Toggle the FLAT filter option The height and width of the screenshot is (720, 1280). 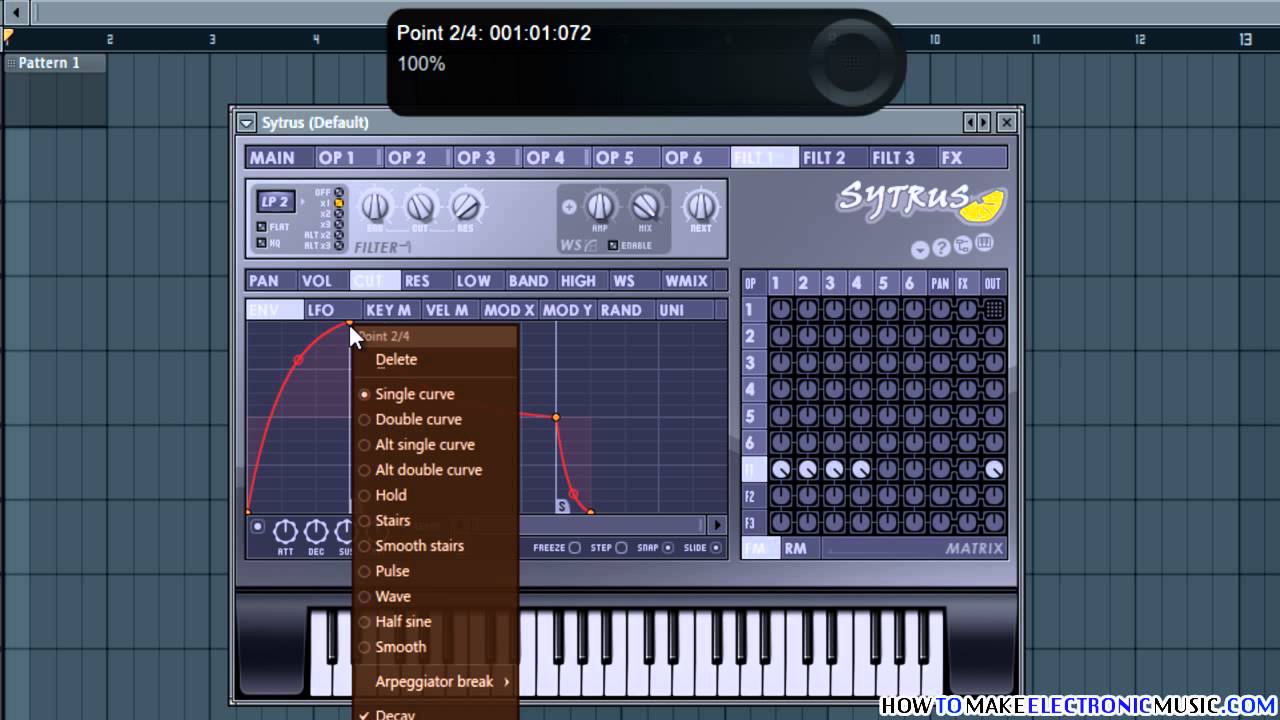click(x=262, y=227)
